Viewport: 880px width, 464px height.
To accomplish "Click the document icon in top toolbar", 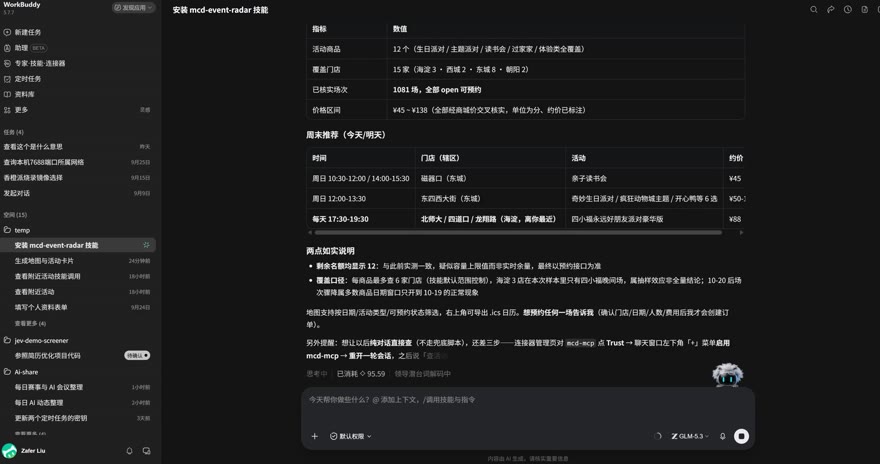I will 864,10.
